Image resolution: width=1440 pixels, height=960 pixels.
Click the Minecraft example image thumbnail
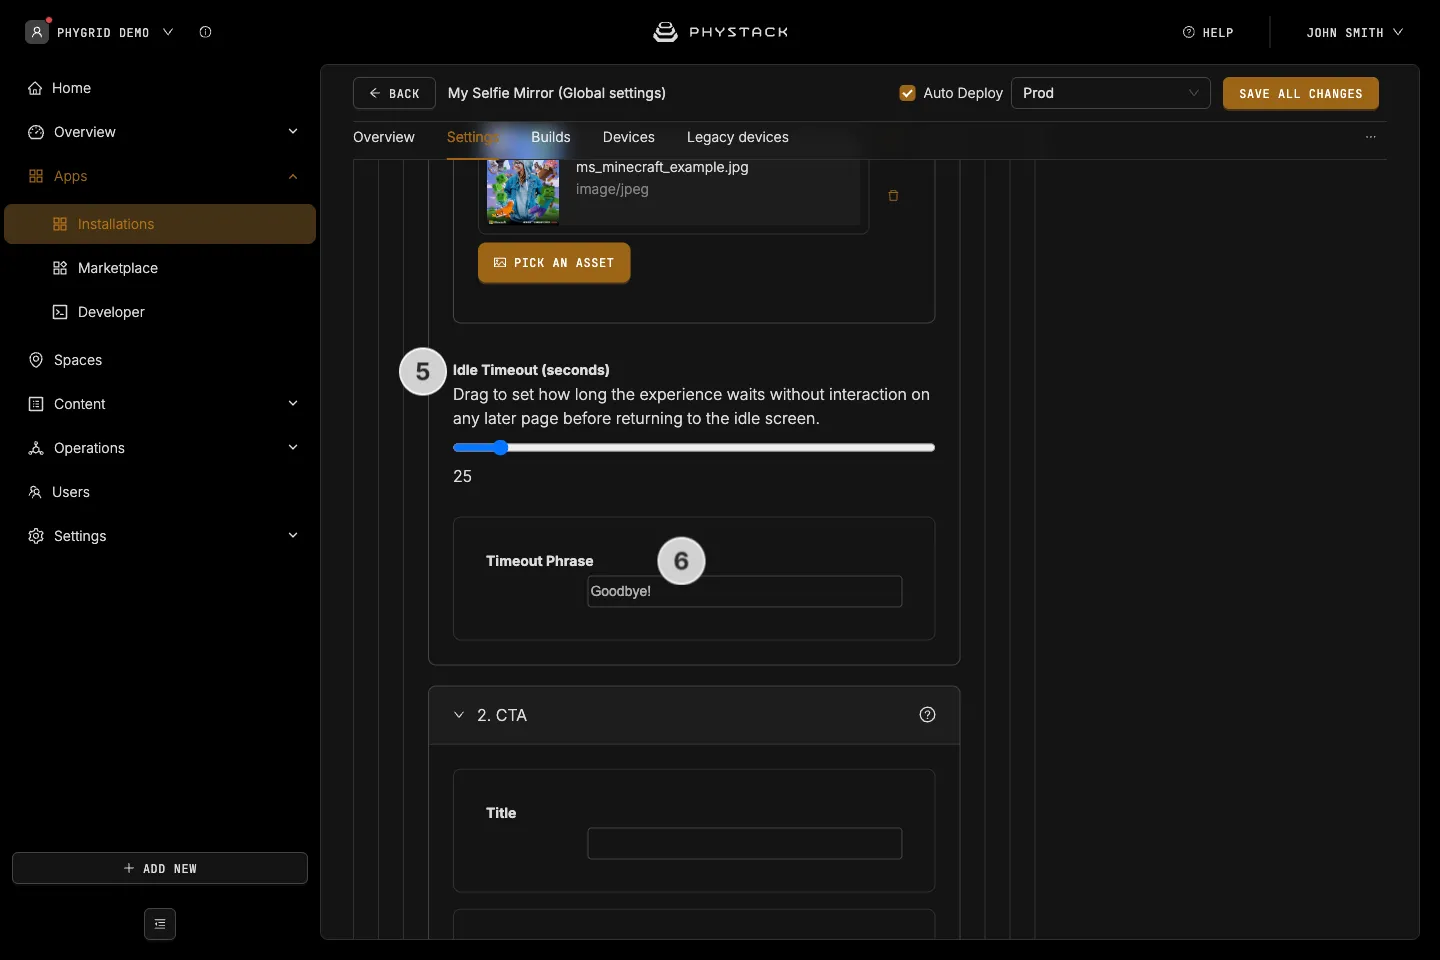523,192
